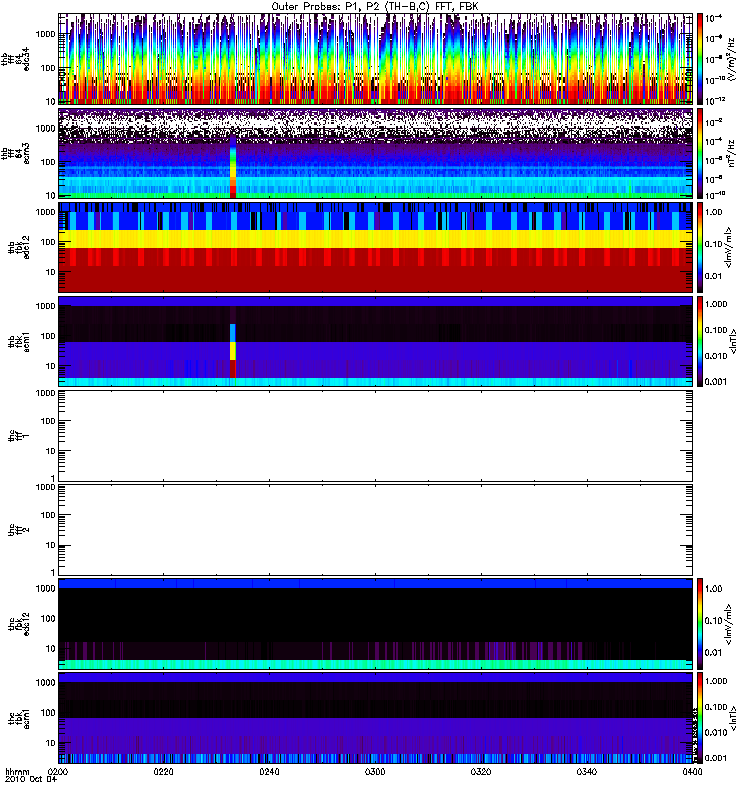Click the '2010 Oct 04' date label
Viewport: 750px width, 800px height.
pos(31,779)
